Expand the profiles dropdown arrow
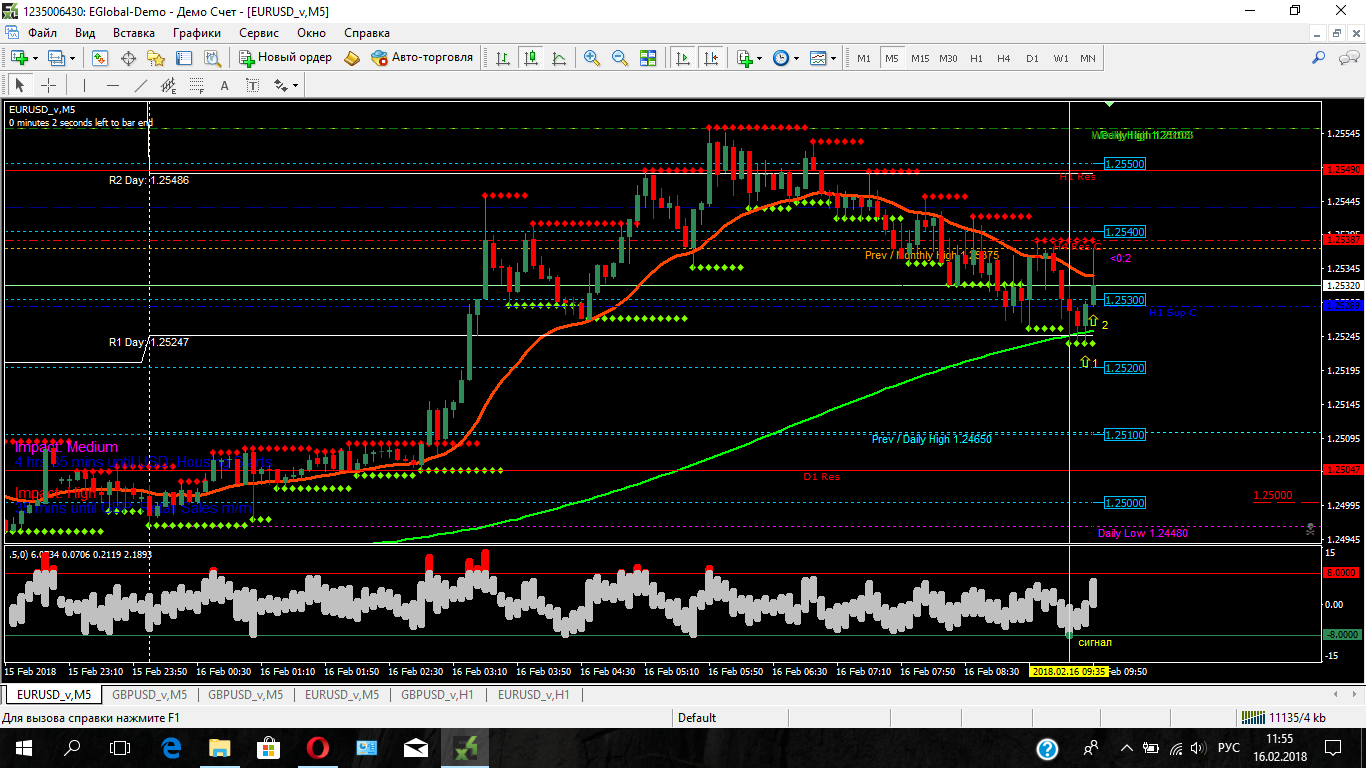 72,58
